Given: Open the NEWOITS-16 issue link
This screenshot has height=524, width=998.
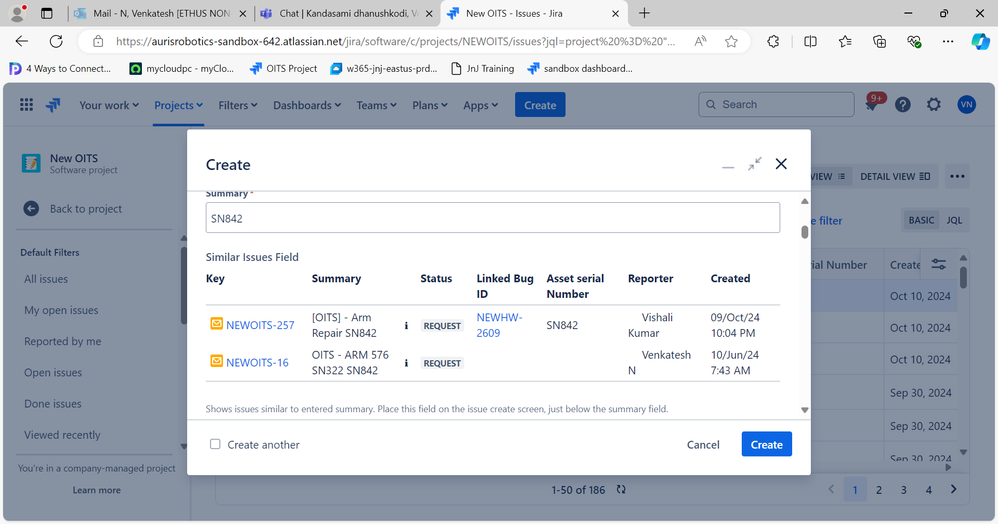Looking at the screenshot, I should point(257,362).
